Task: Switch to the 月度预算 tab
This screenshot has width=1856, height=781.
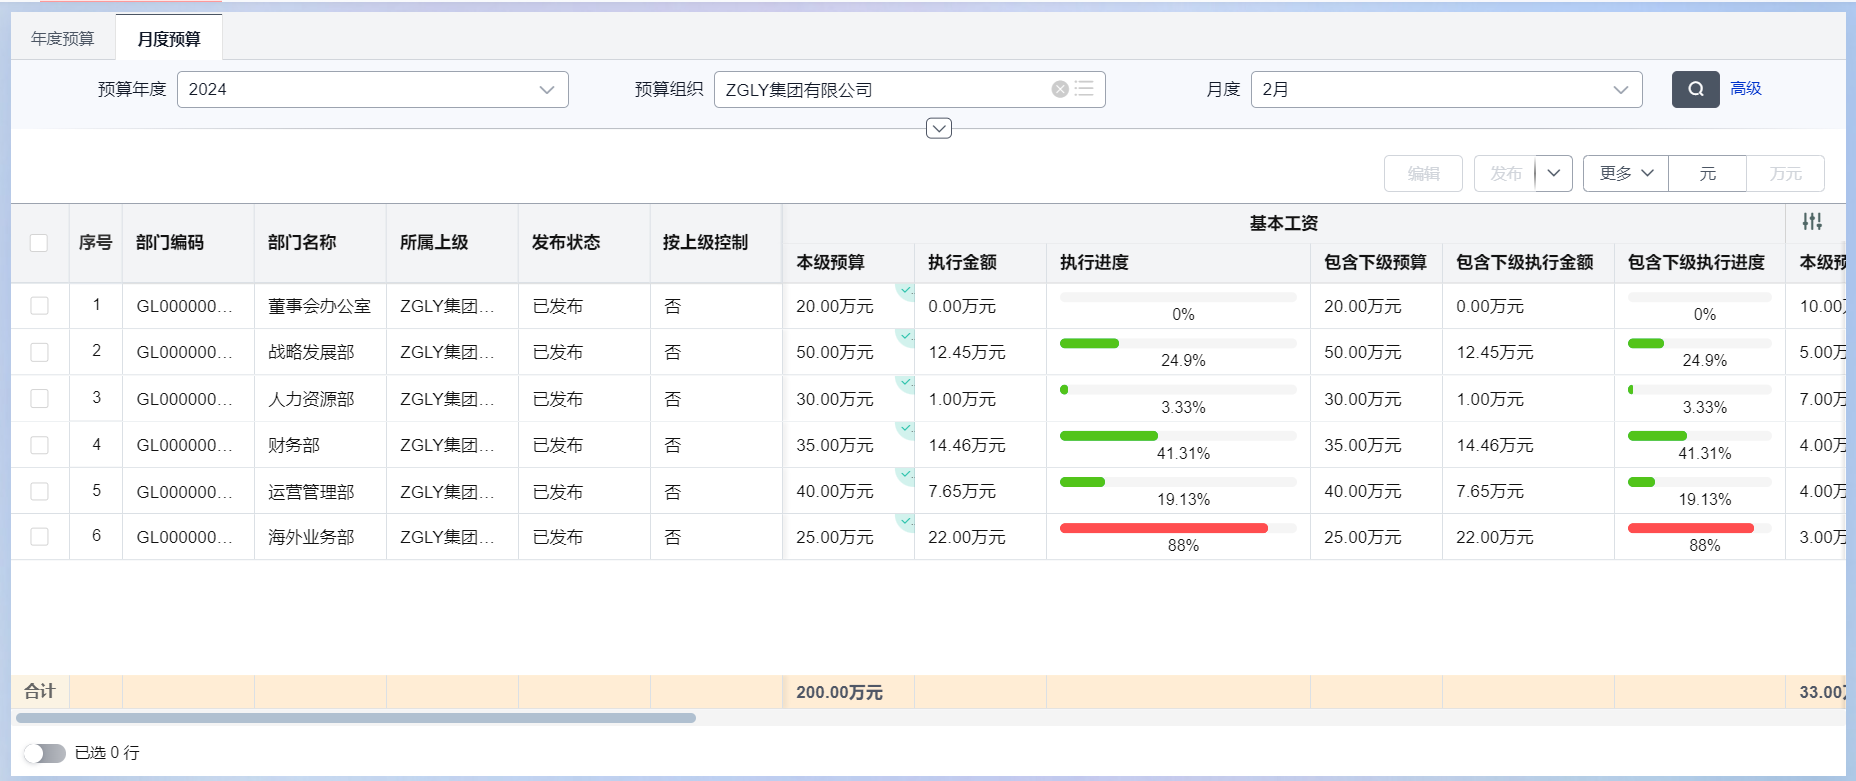Action: pos(169,39)
